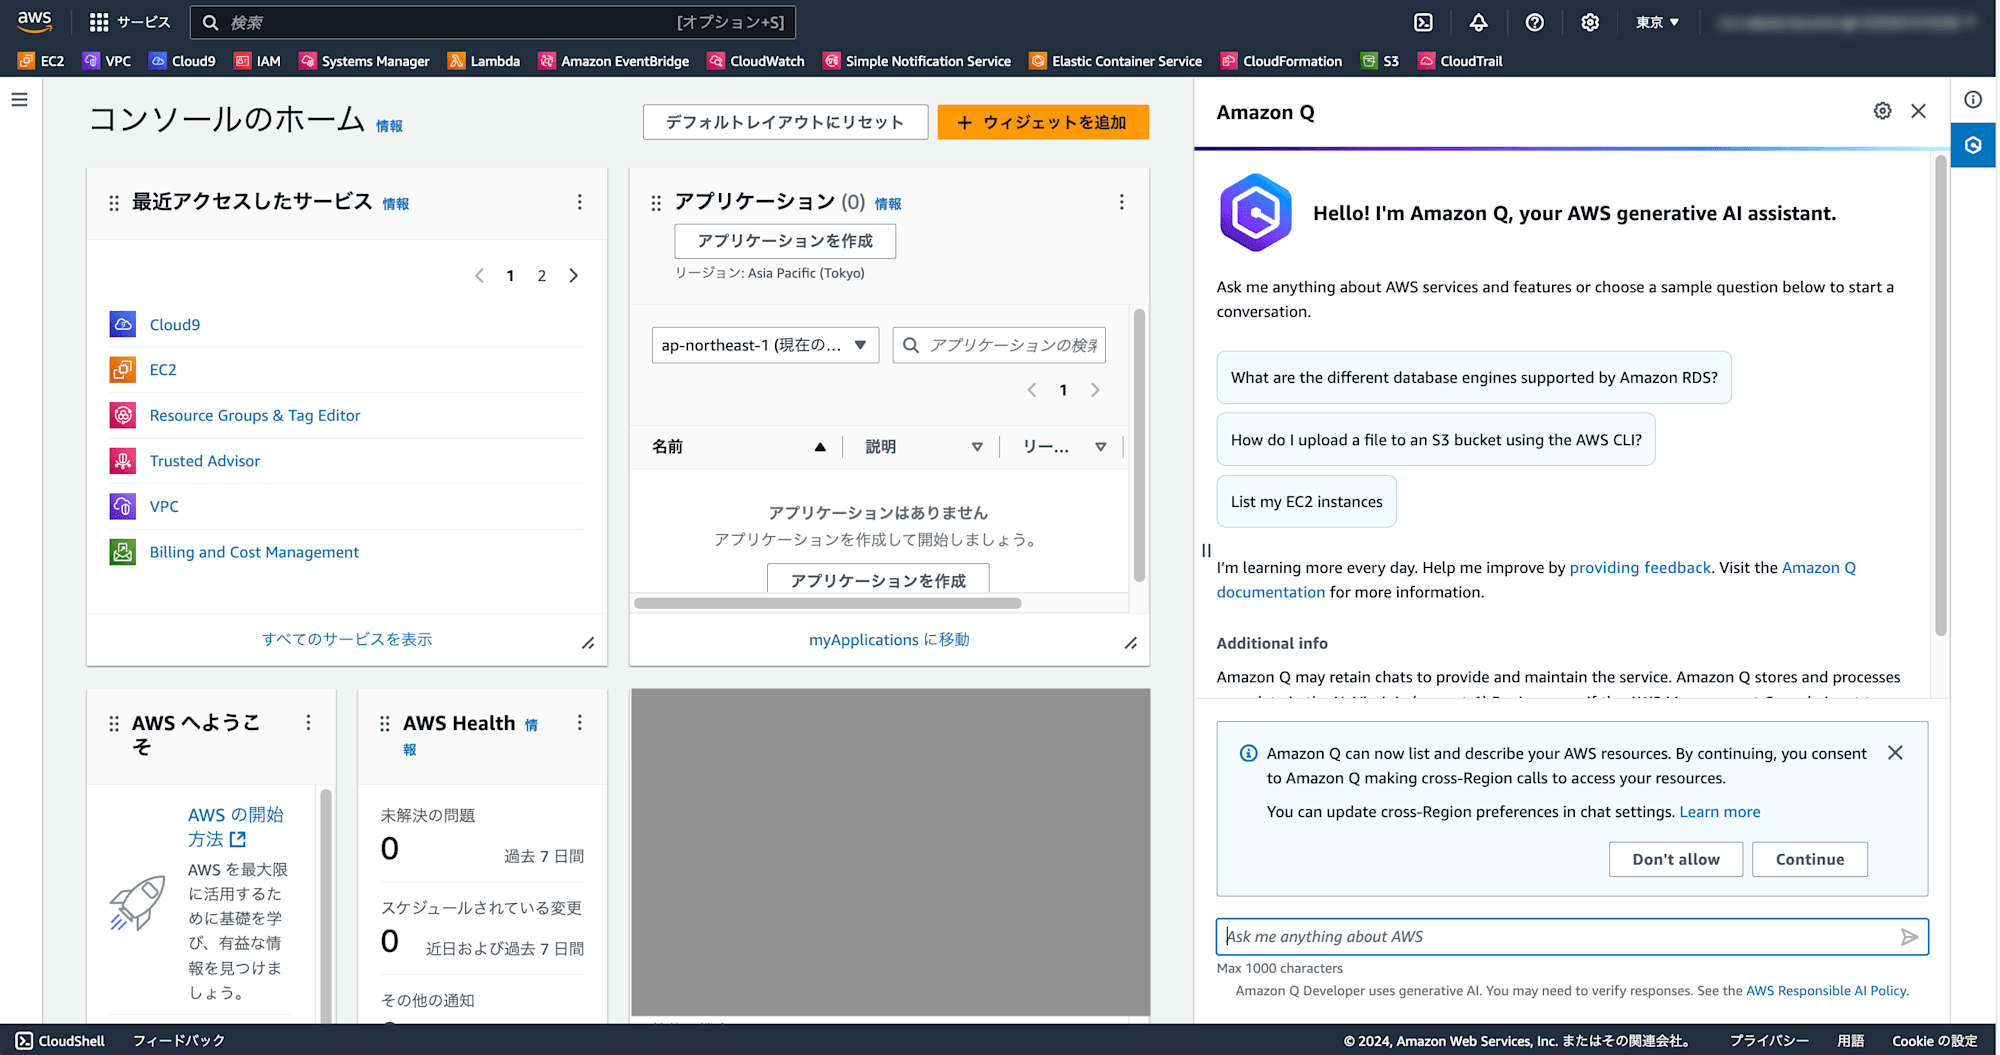This screenshot has width=2000, height=1055.
Task: Open the 東京 region dropdown
Action: coord(1657,22)
